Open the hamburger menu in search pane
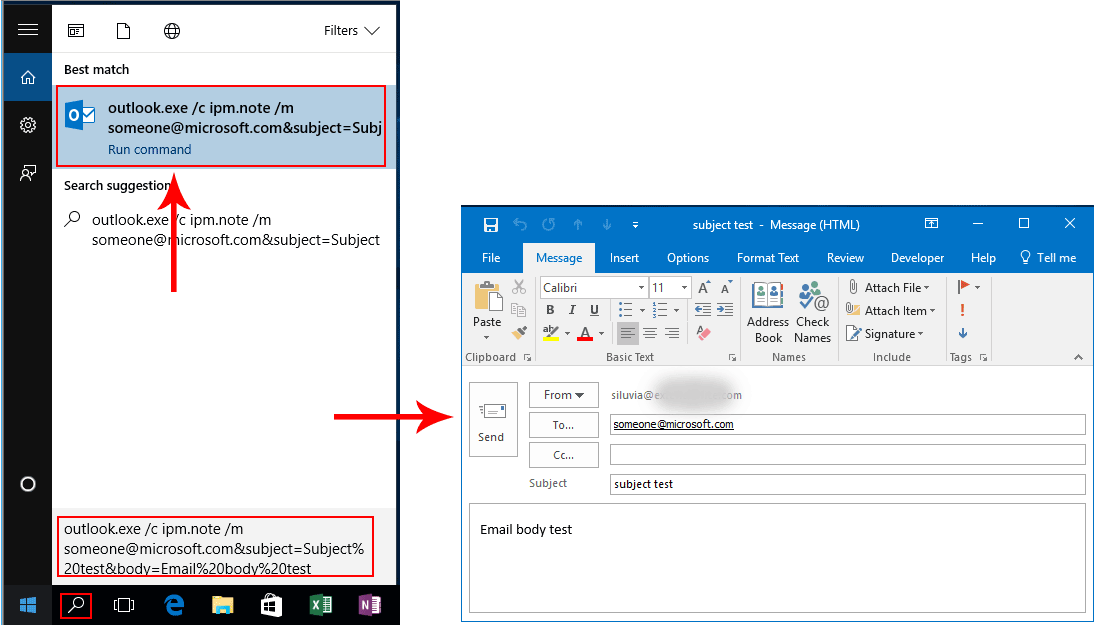 tap(28, 30)
